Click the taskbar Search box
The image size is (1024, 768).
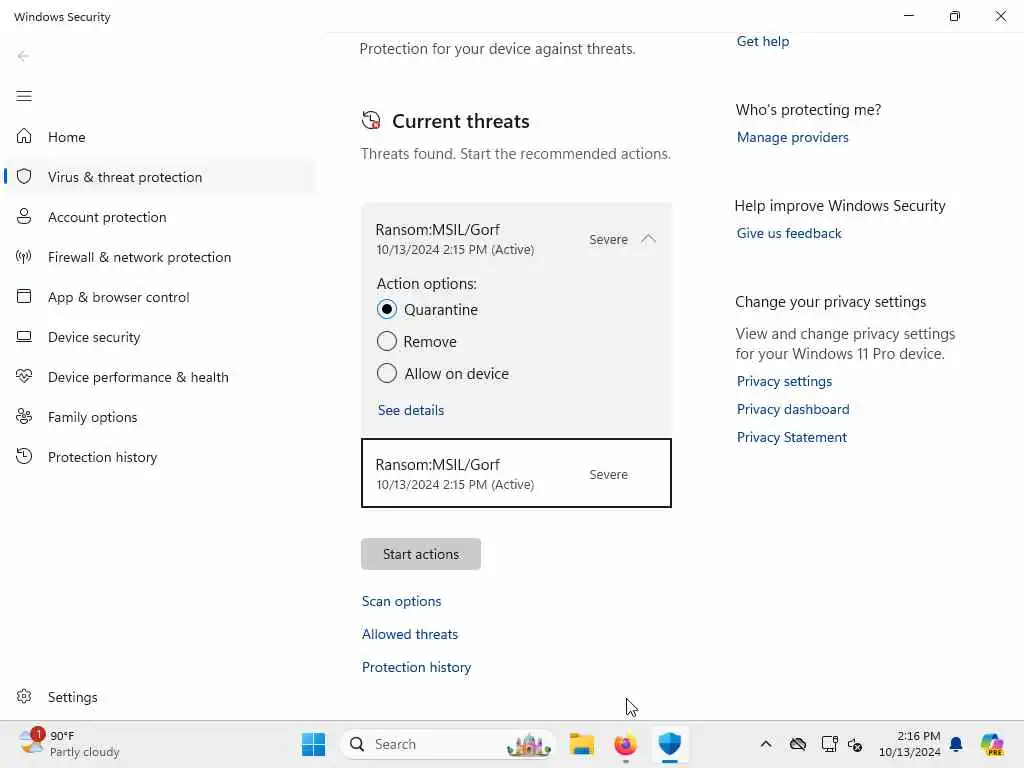pyautogui.click(x=447, y=744)
